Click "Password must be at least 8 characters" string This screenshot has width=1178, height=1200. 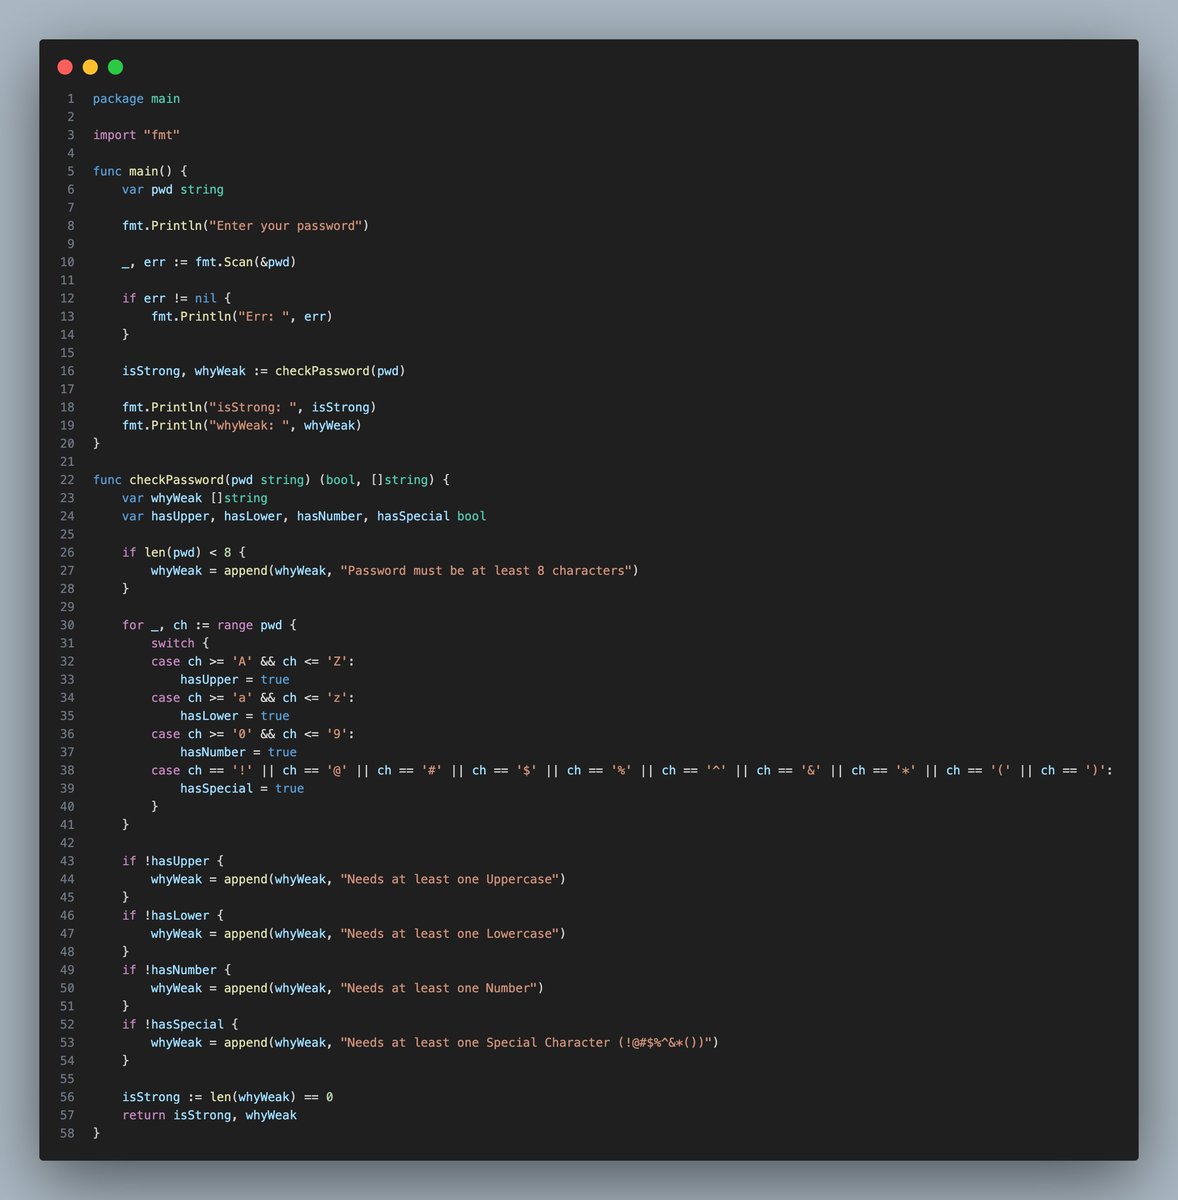pyautogui.click(x=485, y=570)
